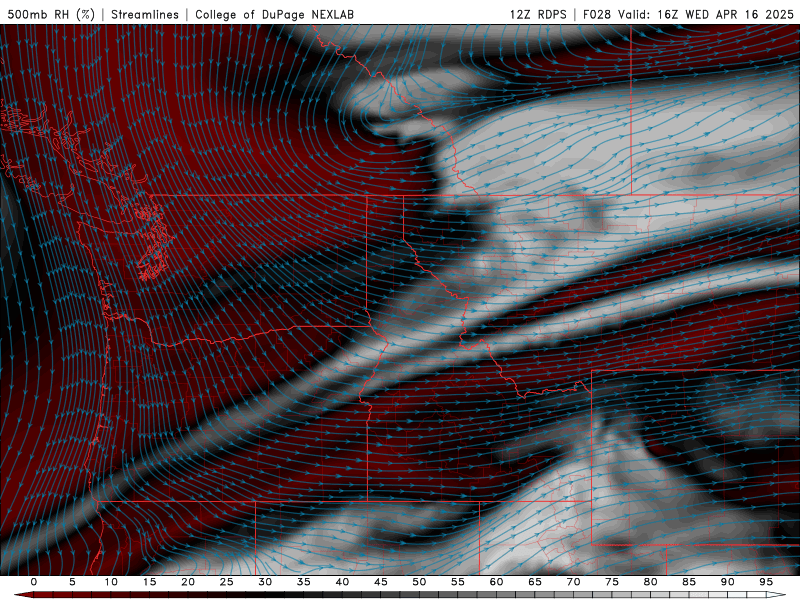Click the 'F028' forecast hour label
The width and height of the screenshot is (800, 600).
point(597,14)
